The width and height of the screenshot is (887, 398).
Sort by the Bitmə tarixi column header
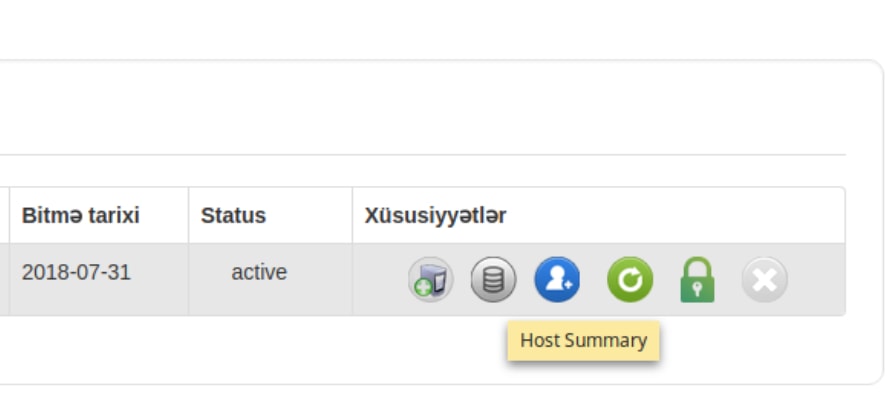[80, 215]
